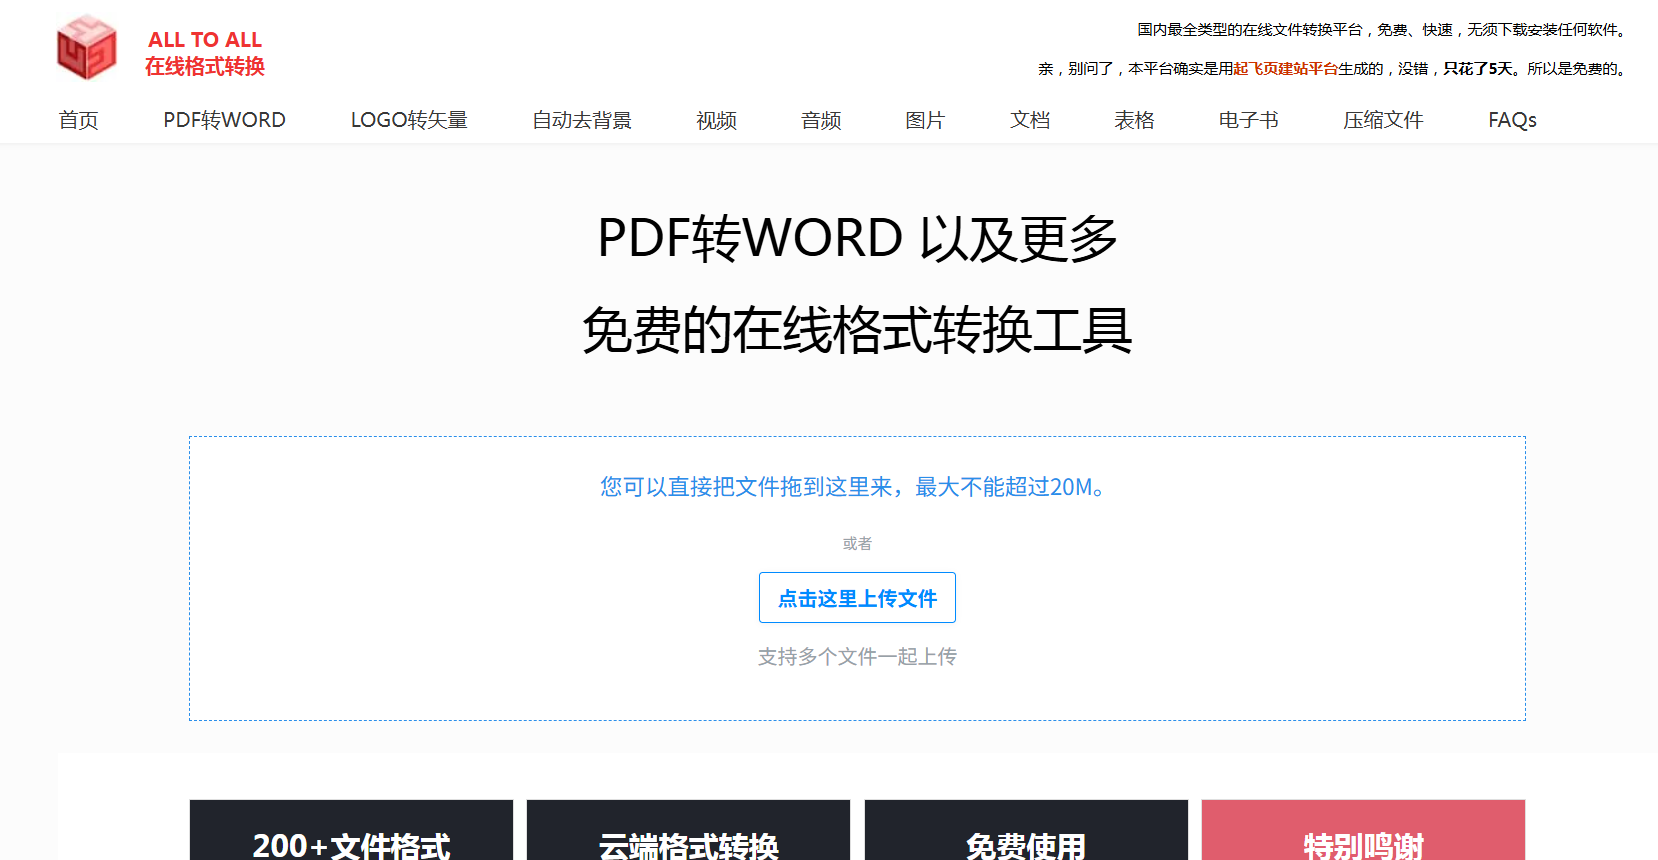The width and height of the screenshot is (1658, 860).
Task: Follow the red 起飞页建站平台 link
Action: click(1285, 69)
